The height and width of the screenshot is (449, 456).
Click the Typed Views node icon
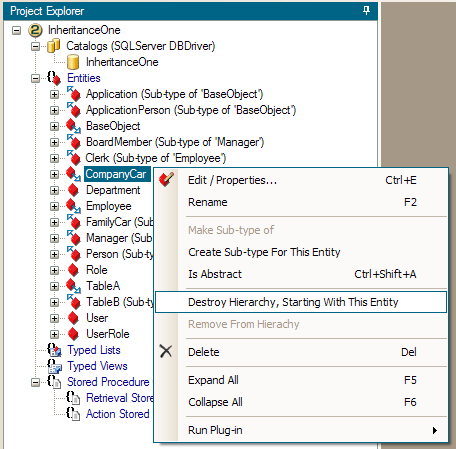(54, 366)
